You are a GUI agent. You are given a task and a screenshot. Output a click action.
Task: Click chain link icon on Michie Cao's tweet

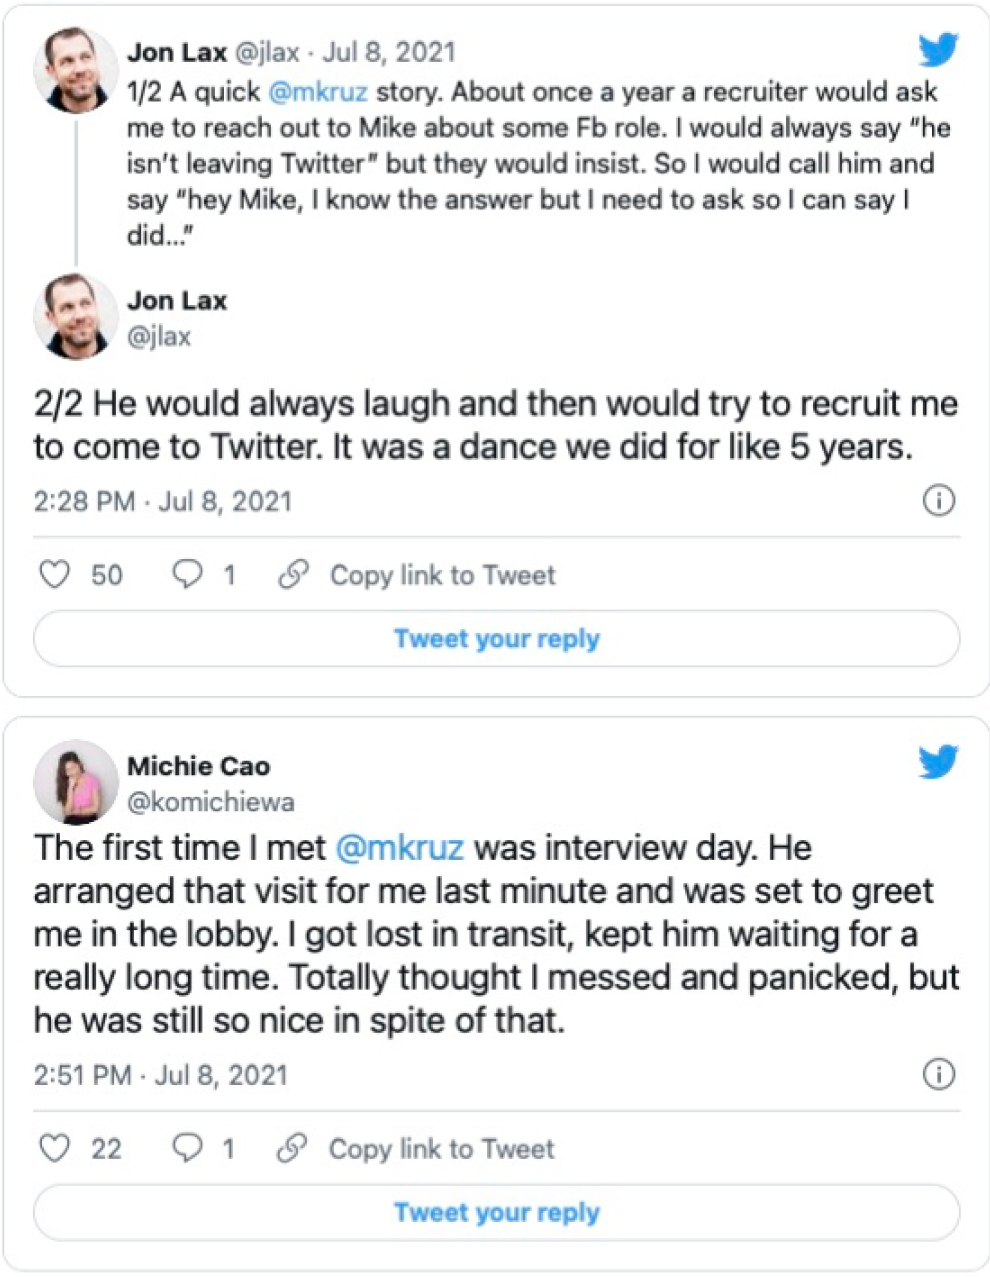click(x=291, y=1148)
